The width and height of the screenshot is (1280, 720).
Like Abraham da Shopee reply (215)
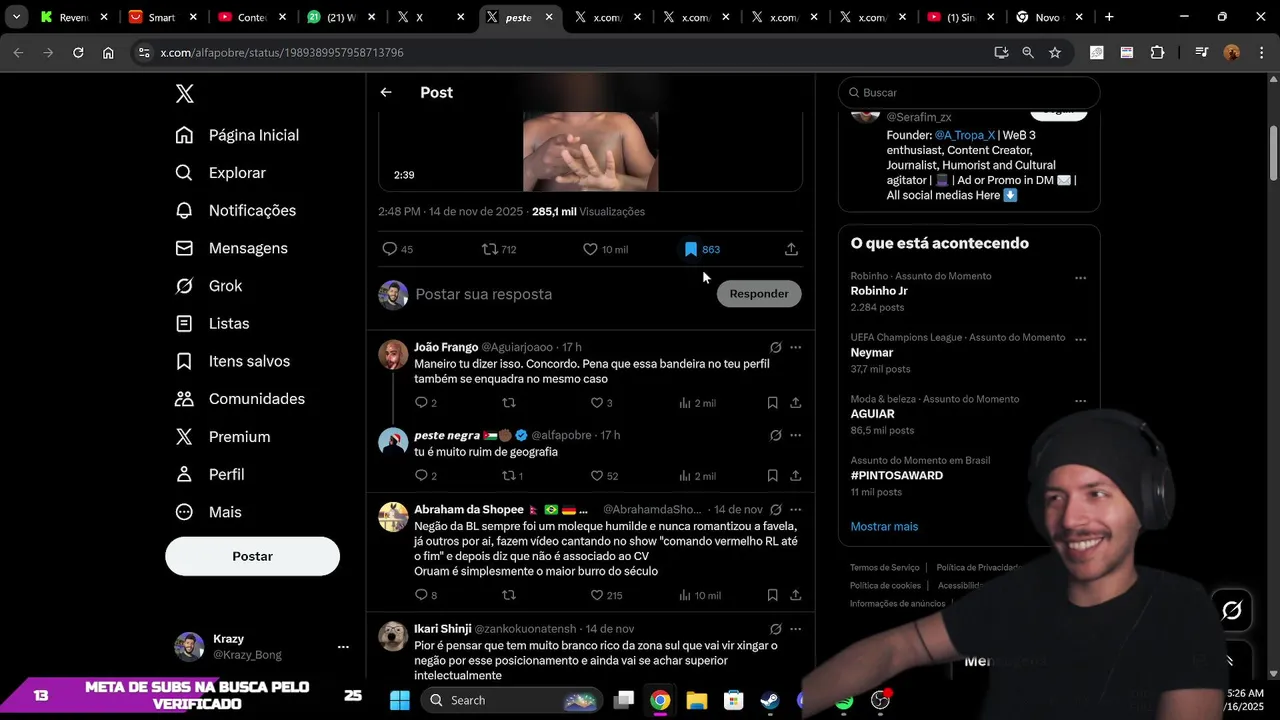tap(606, 595)
